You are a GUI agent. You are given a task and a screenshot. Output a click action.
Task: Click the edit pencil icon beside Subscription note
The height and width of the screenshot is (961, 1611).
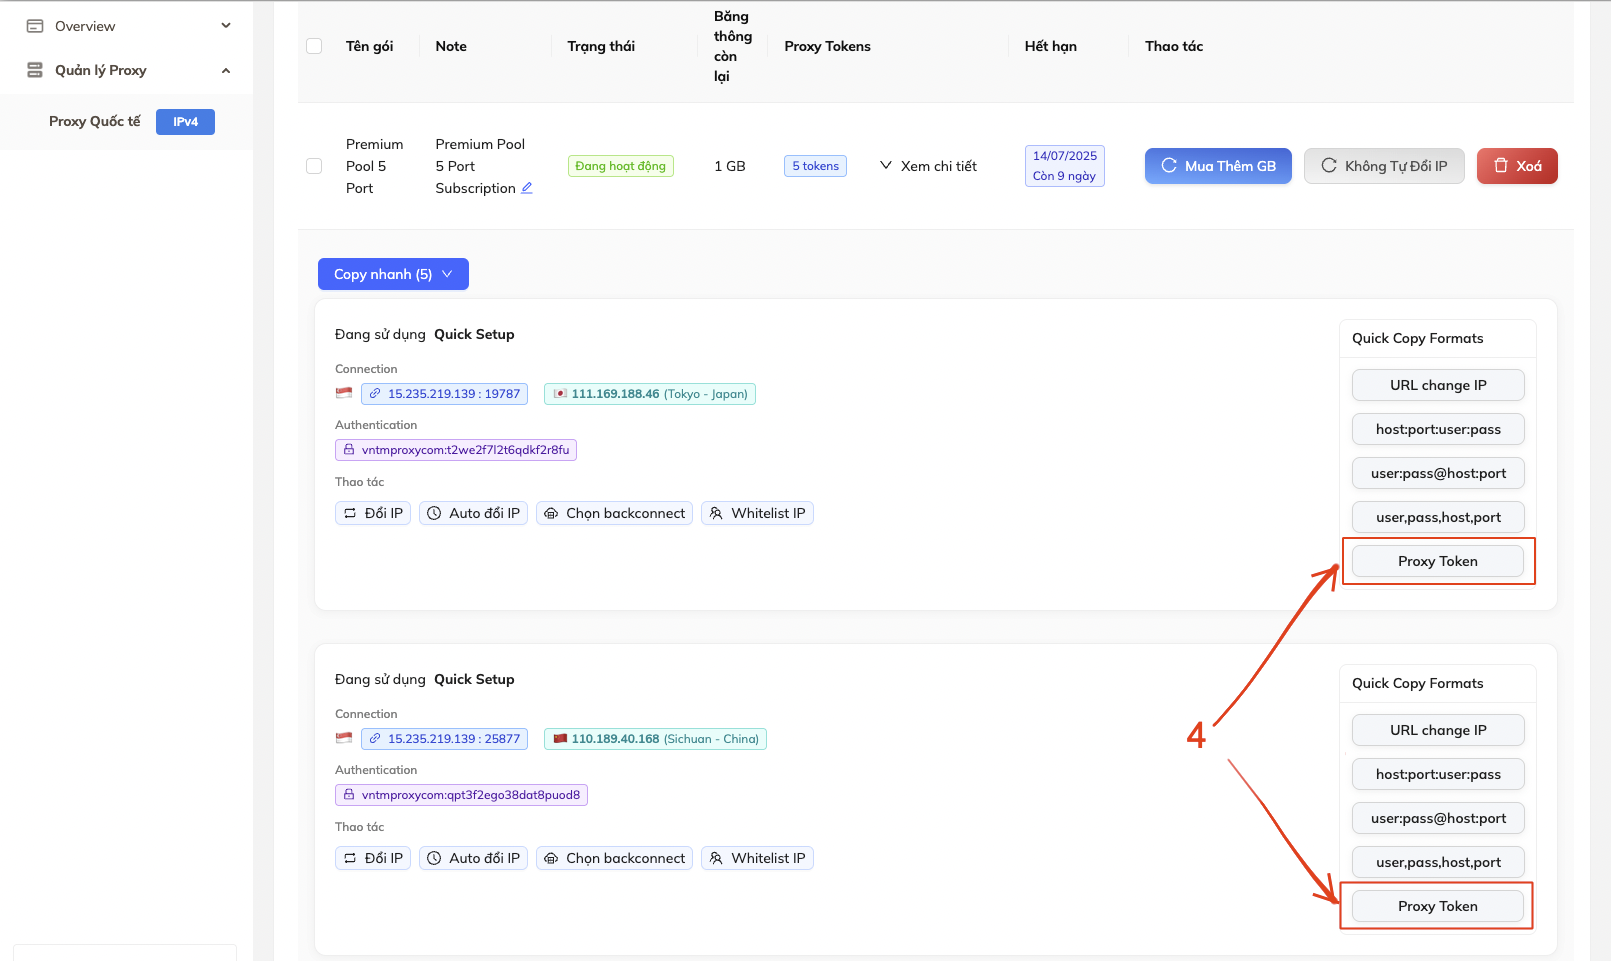click(x=527, y=188)
